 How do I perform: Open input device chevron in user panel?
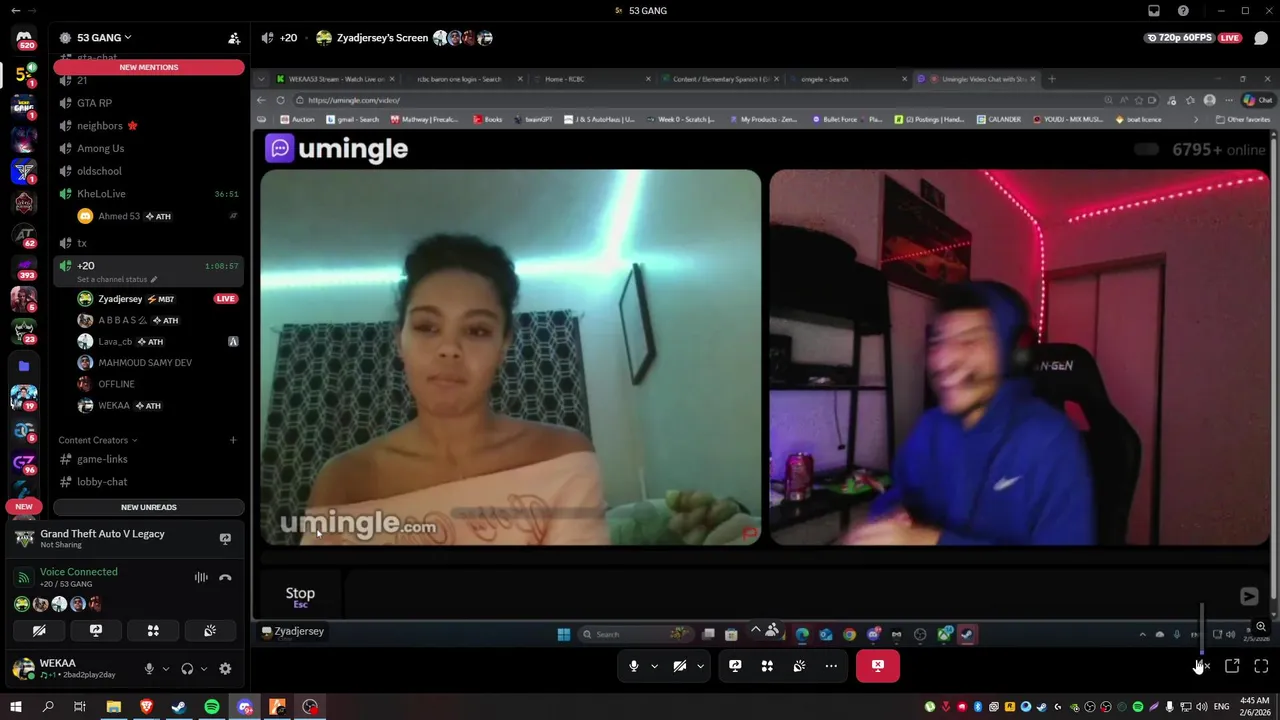coord(166,669)
